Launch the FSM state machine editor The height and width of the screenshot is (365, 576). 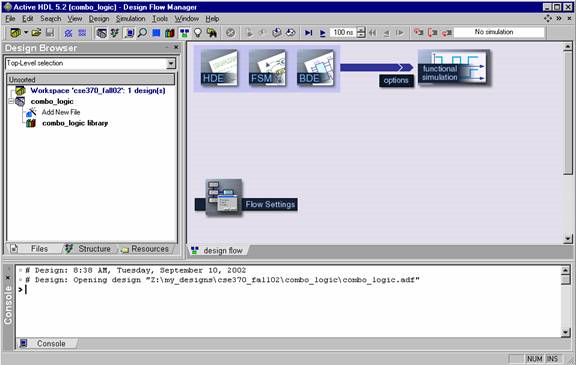[267, 68]
